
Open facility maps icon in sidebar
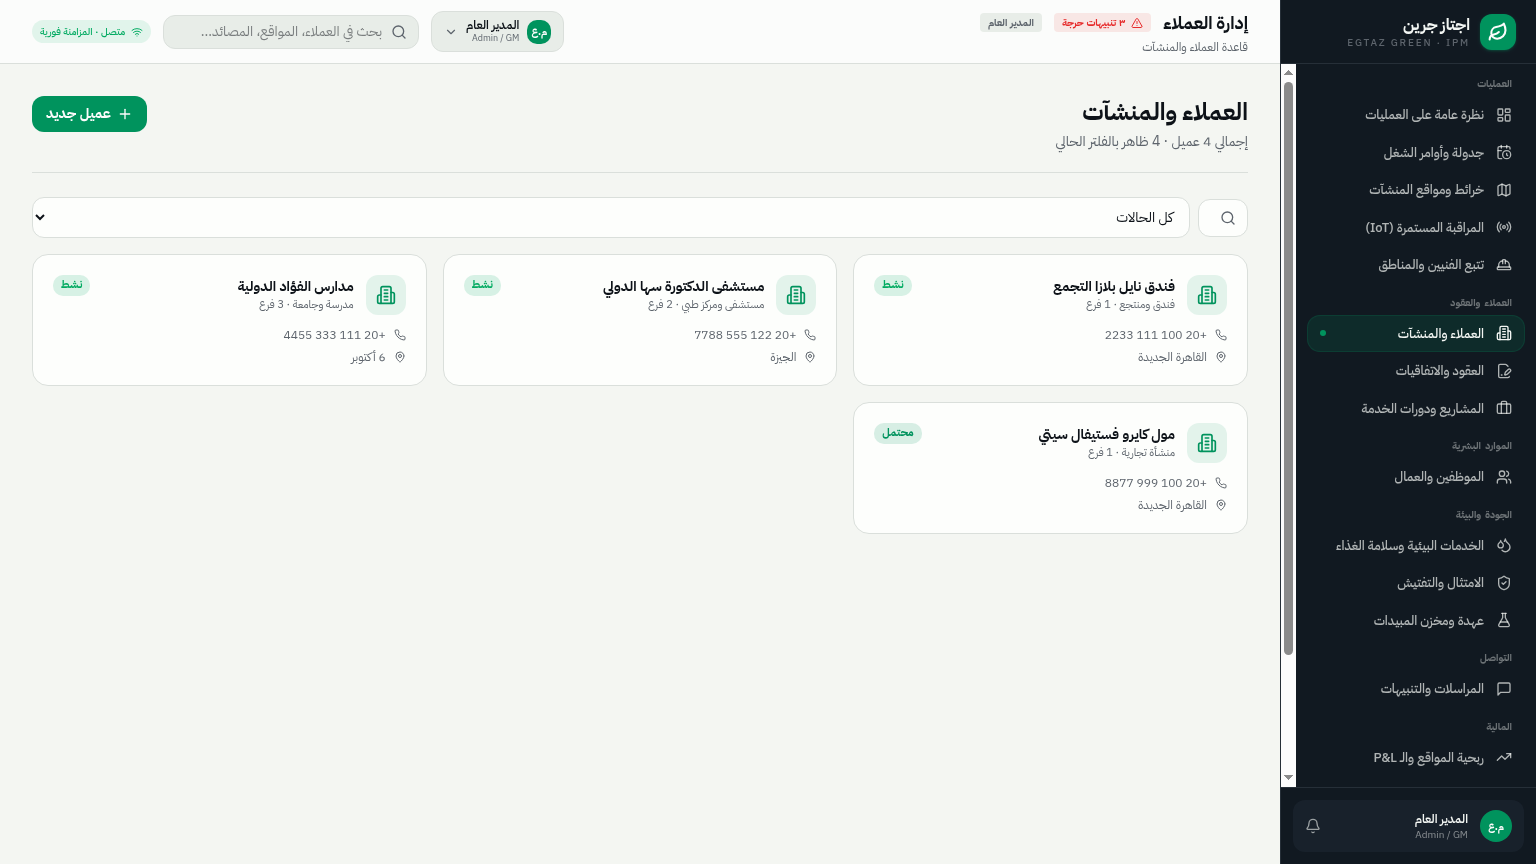click(x=1503, y=190)
